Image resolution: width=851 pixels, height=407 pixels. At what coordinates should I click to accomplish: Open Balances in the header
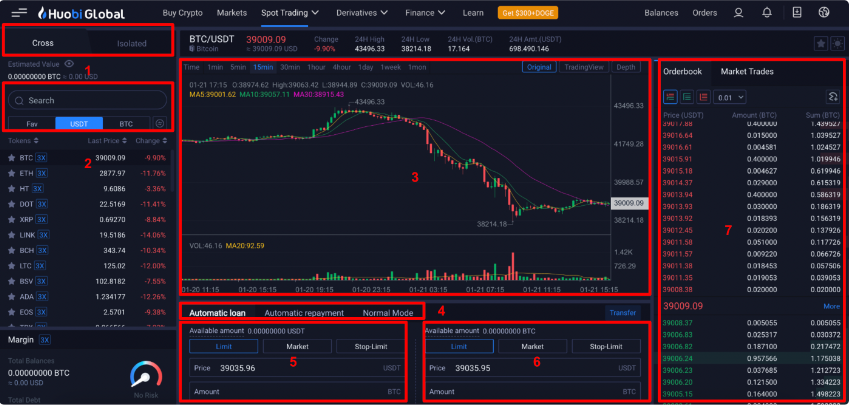pos(662,13)
